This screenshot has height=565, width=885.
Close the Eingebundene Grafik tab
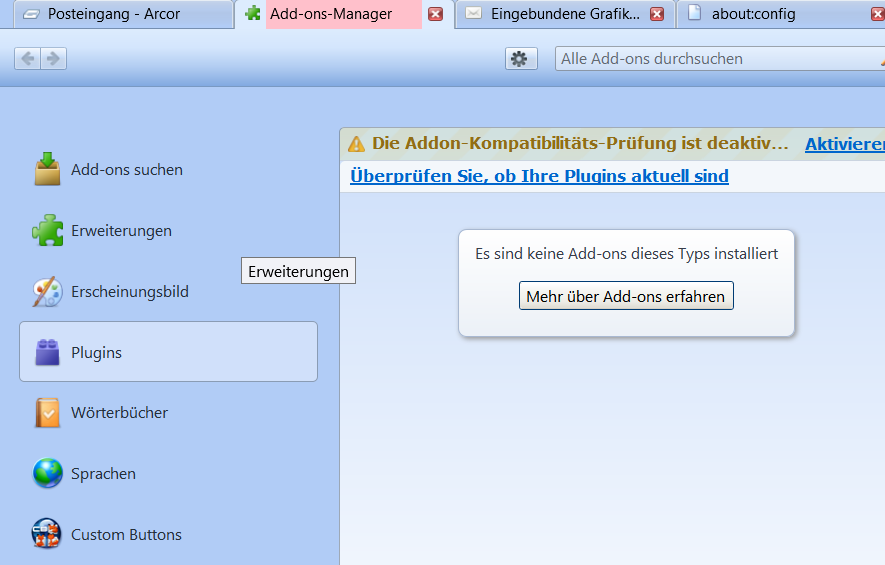[x=656, y=14]
